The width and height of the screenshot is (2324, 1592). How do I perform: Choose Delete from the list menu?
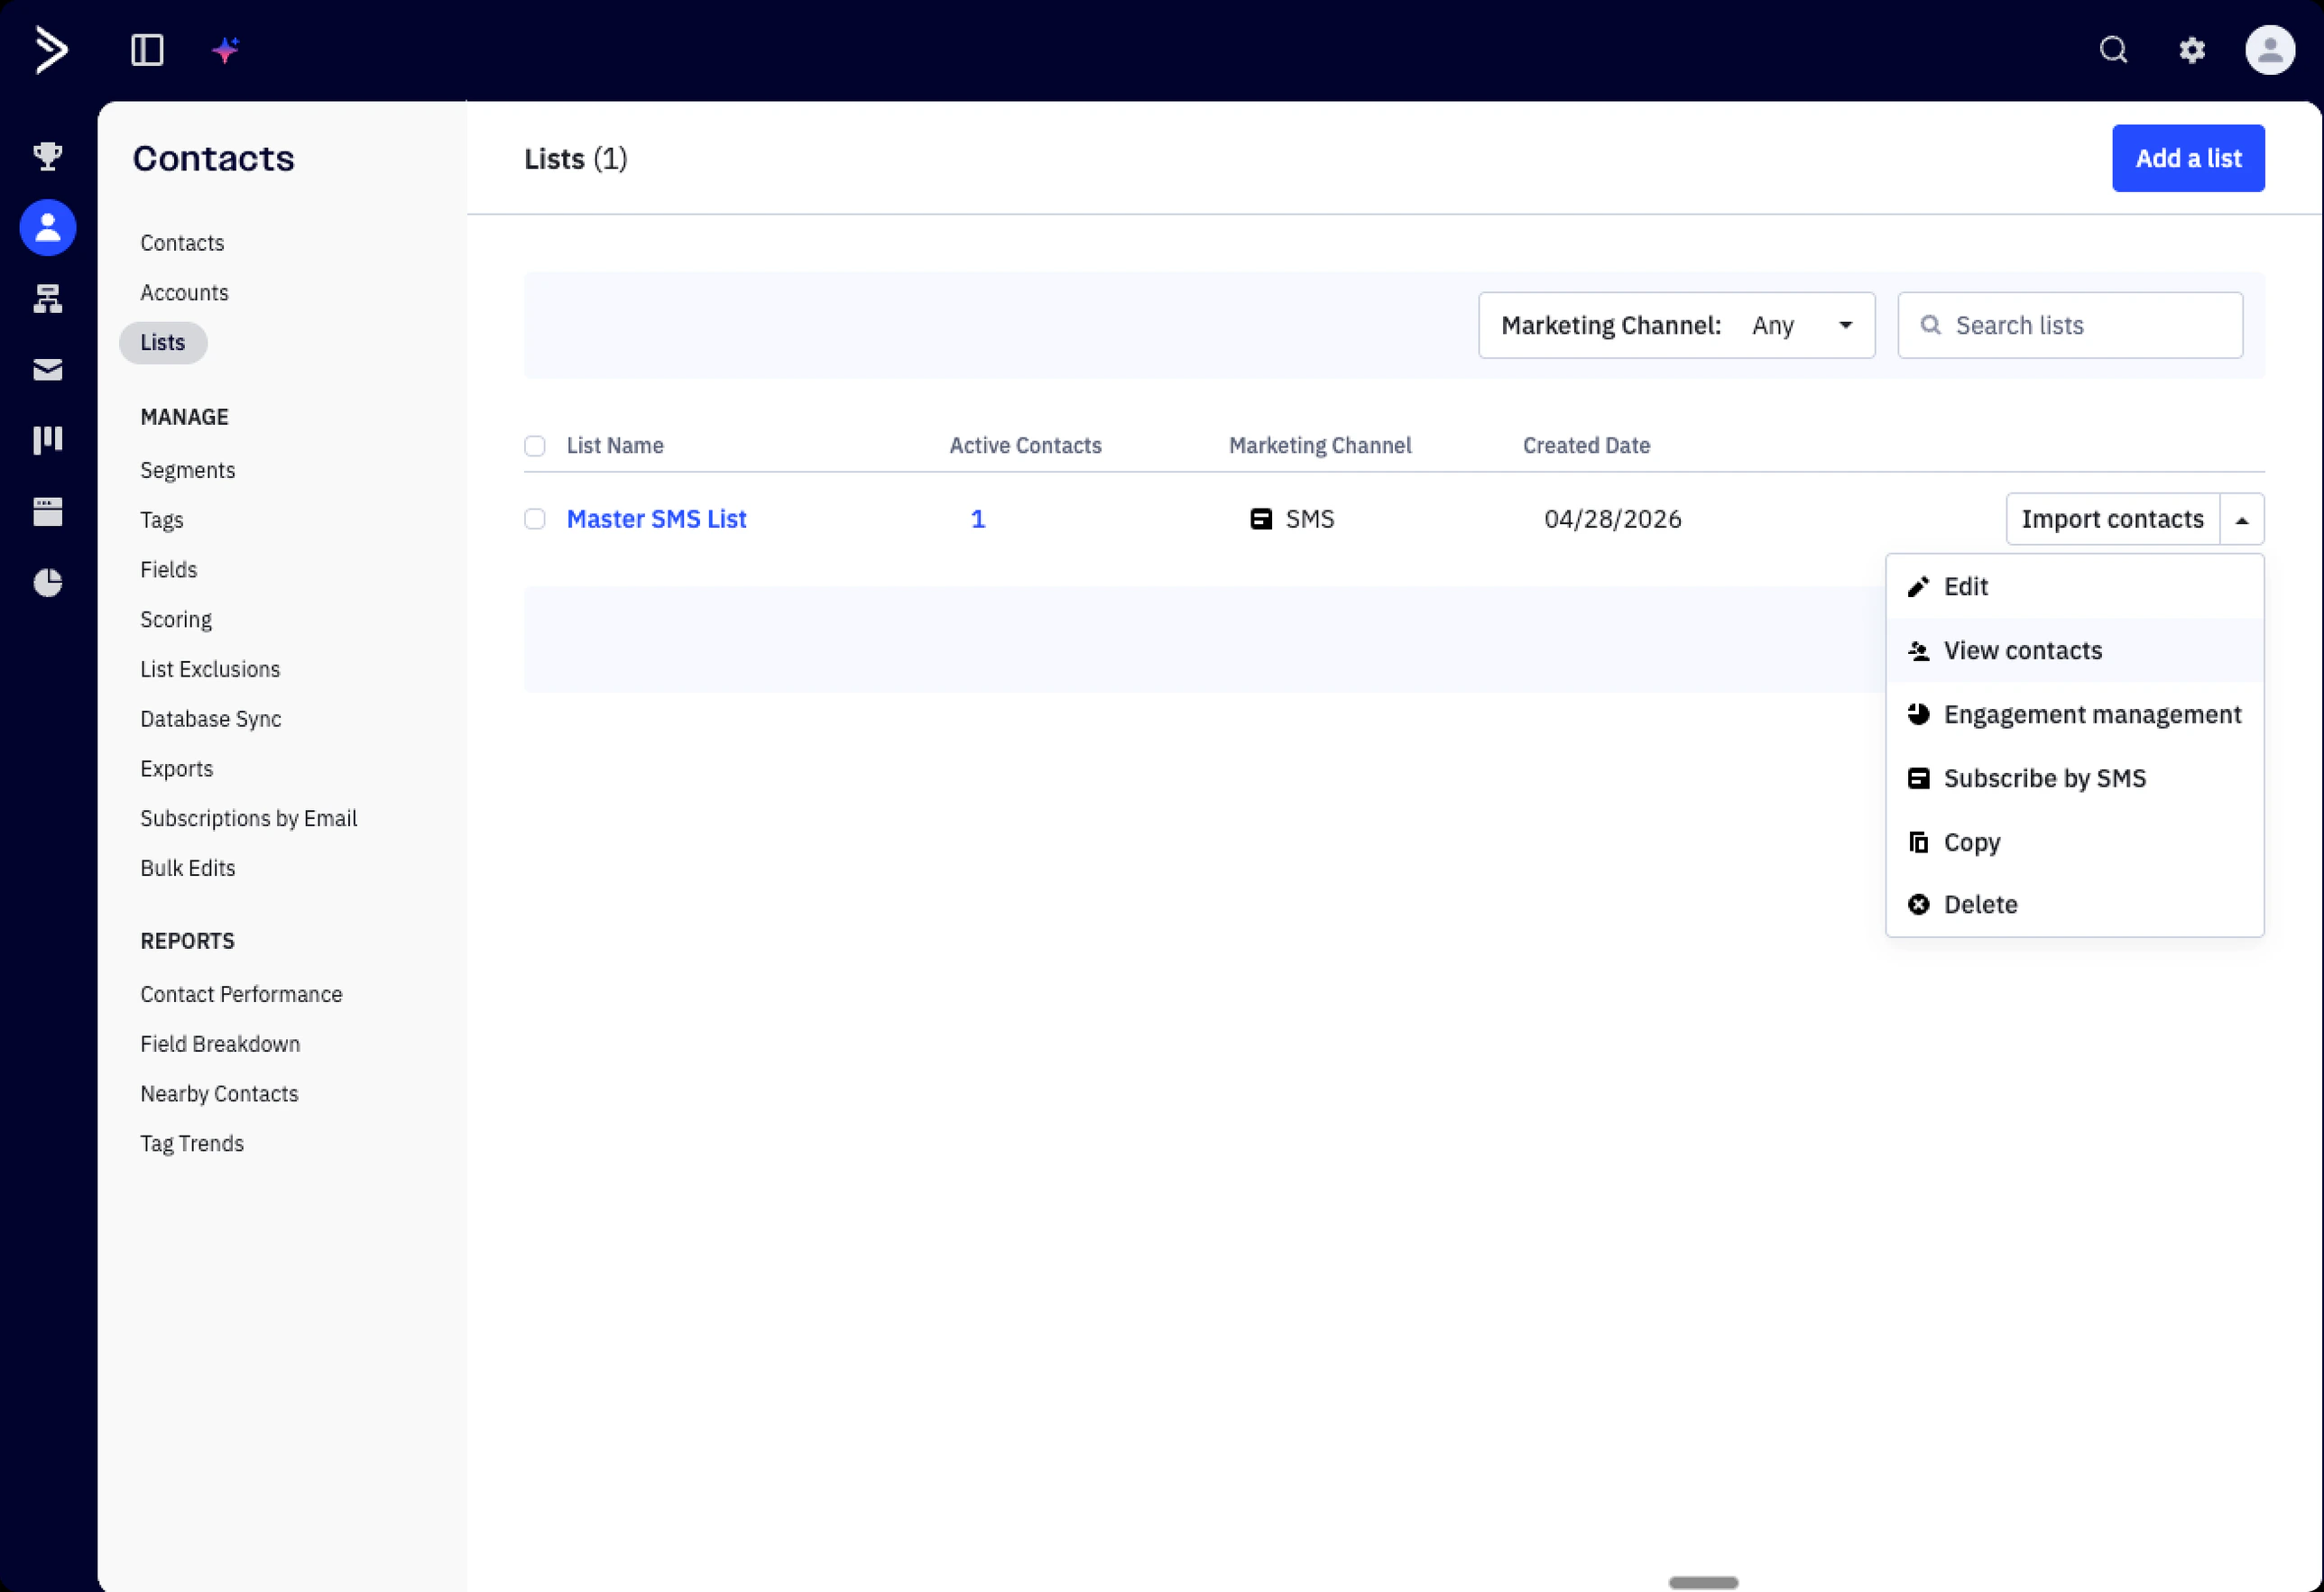point(2074,905)
